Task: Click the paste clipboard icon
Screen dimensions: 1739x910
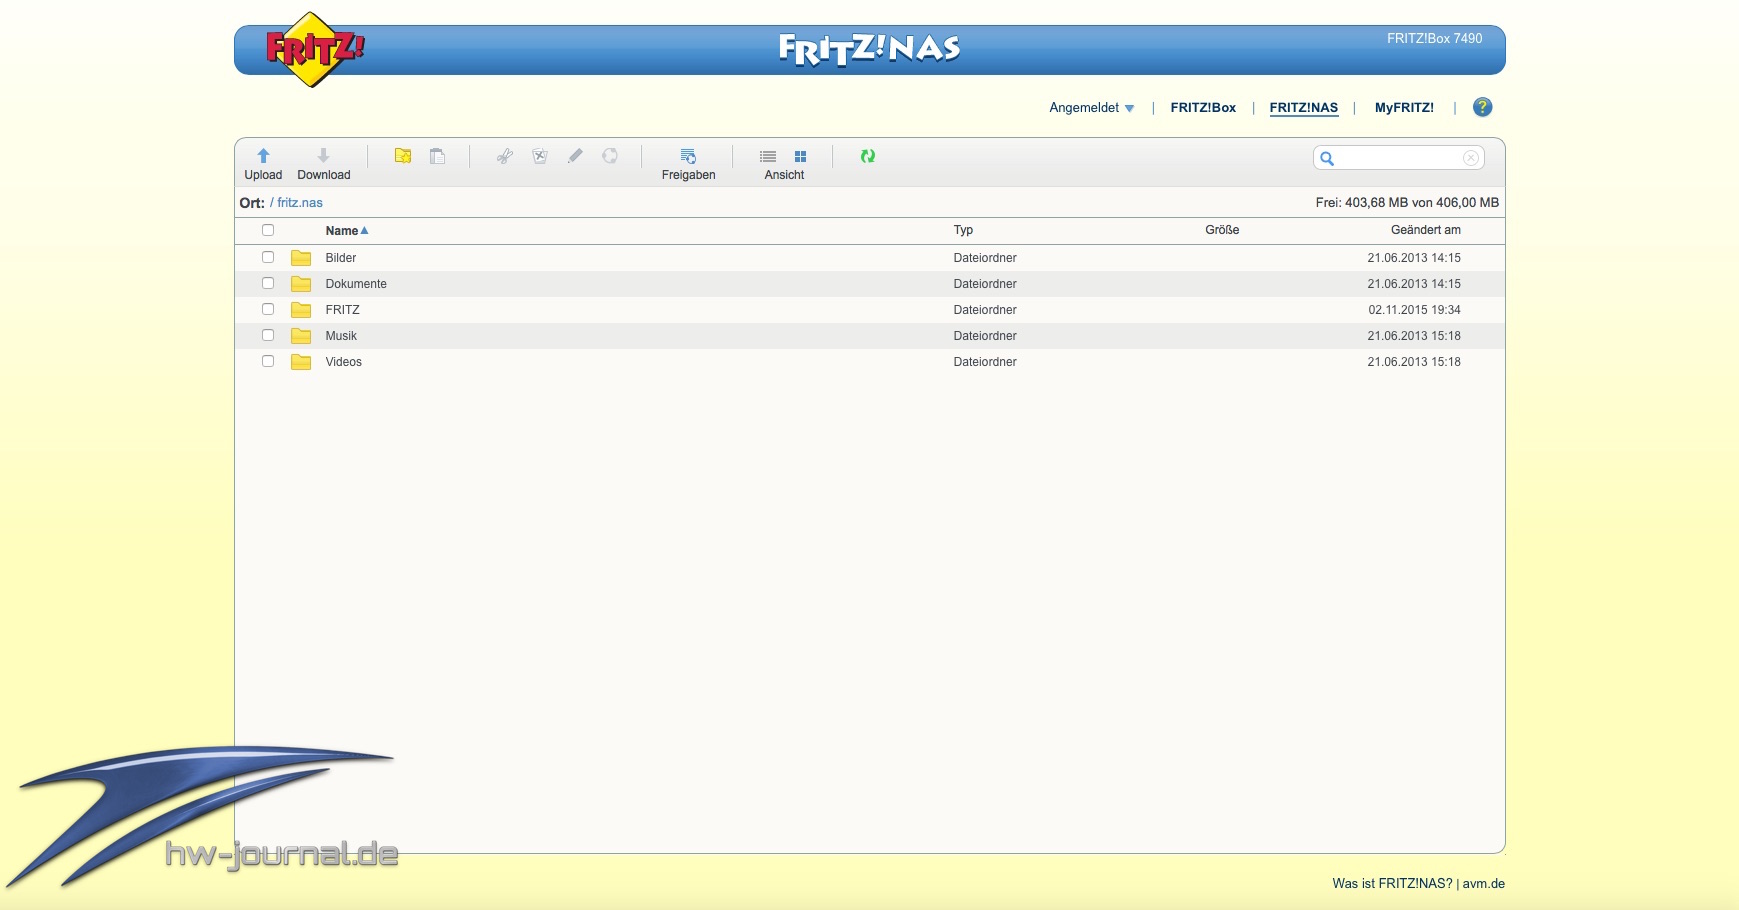Action: click(437, 156)
